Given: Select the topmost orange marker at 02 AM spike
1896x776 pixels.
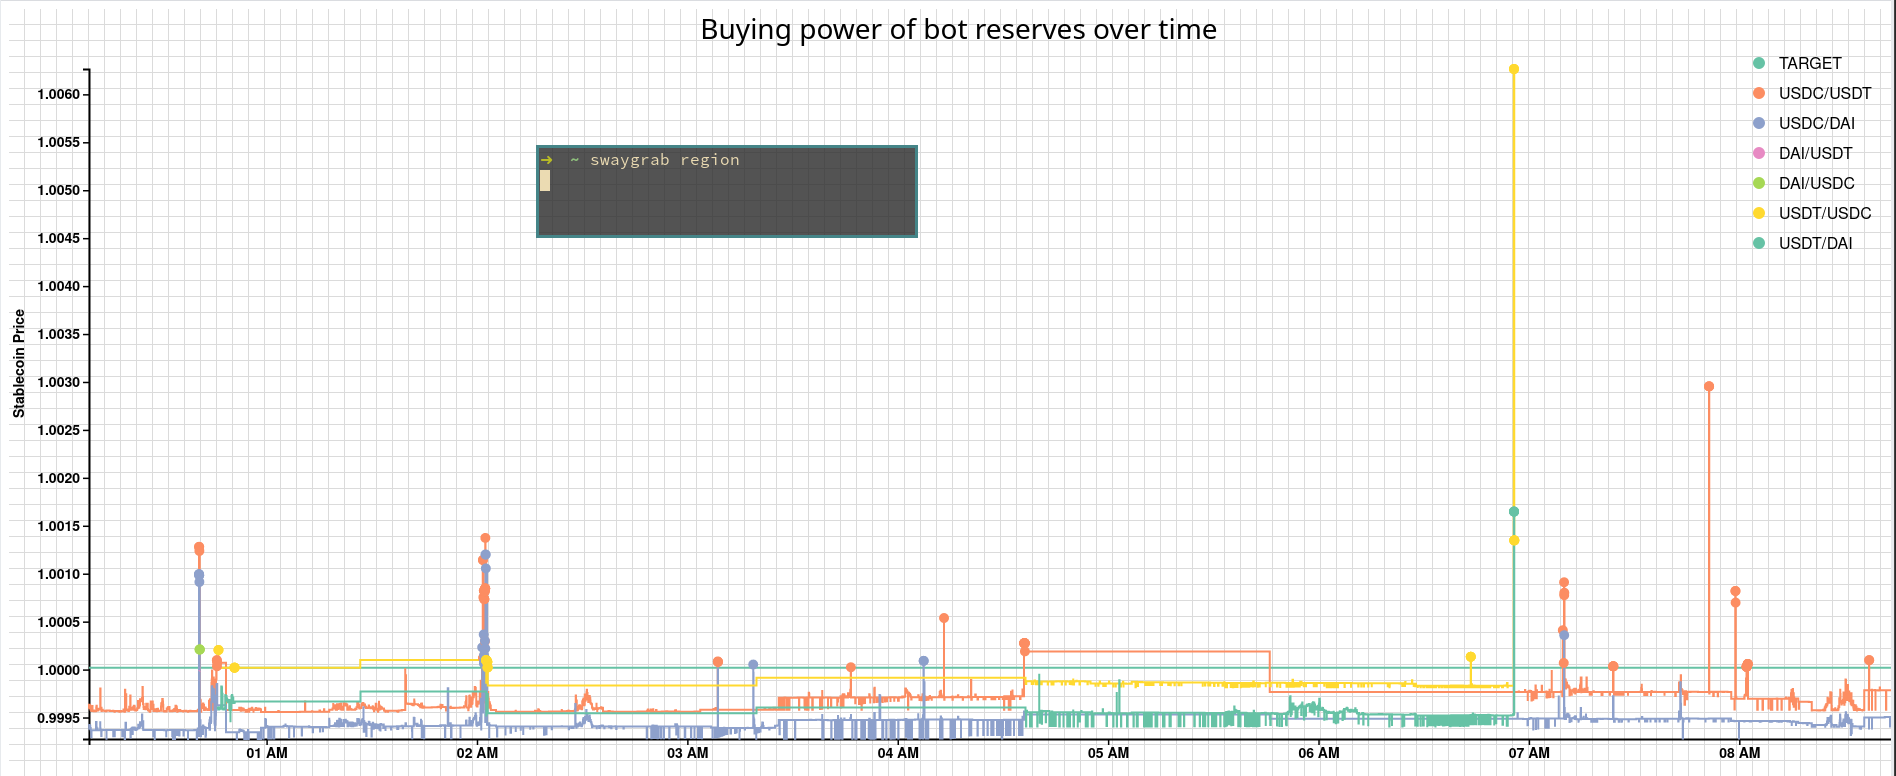Looking at the screenshot, I should pos(485,538).
